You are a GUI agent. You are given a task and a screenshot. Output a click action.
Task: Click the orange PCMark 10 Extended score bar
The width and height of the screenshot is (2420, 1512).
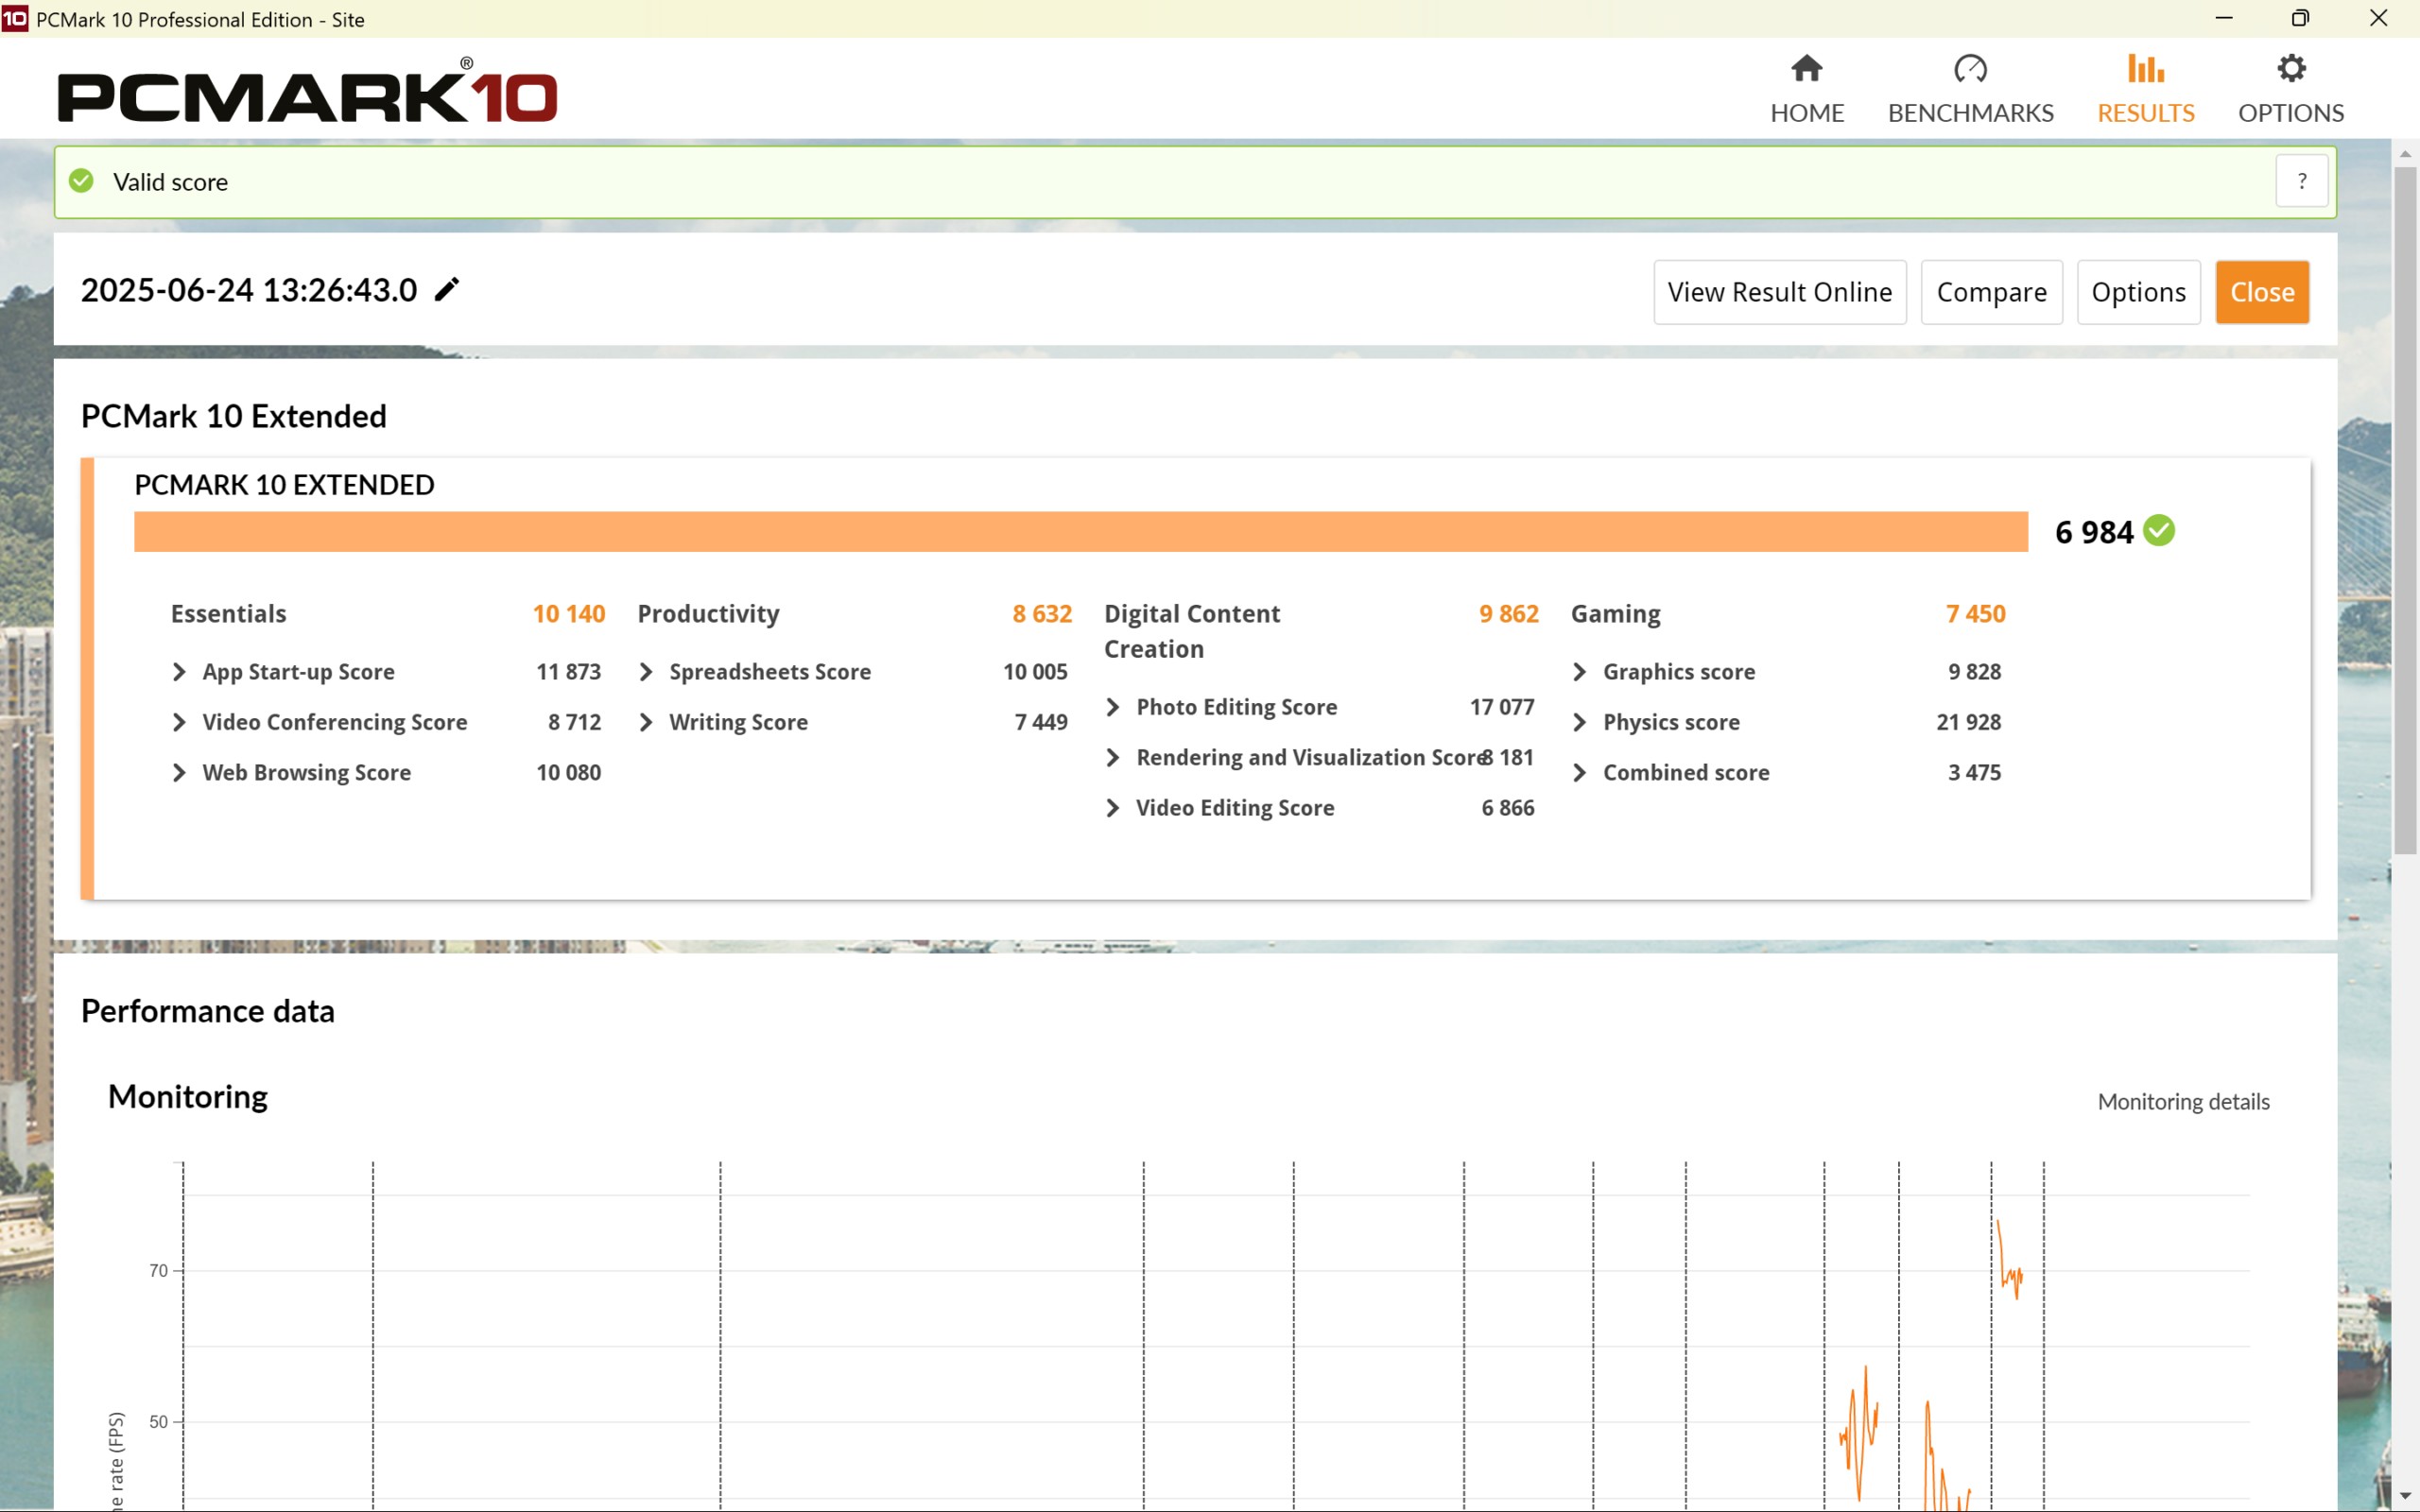pos(1080,532)
